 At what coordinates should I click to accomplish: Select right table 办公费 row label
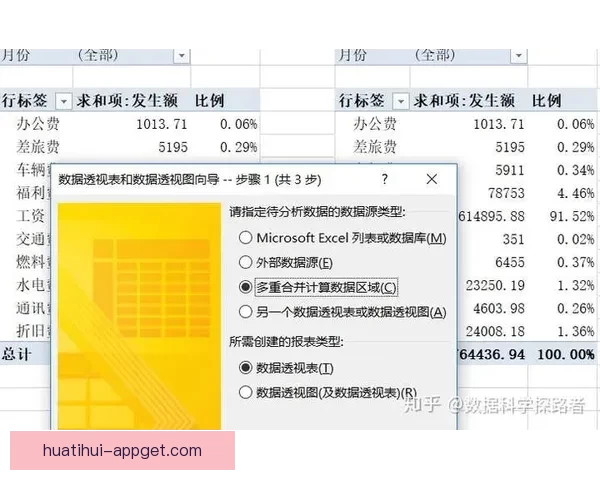375,124
